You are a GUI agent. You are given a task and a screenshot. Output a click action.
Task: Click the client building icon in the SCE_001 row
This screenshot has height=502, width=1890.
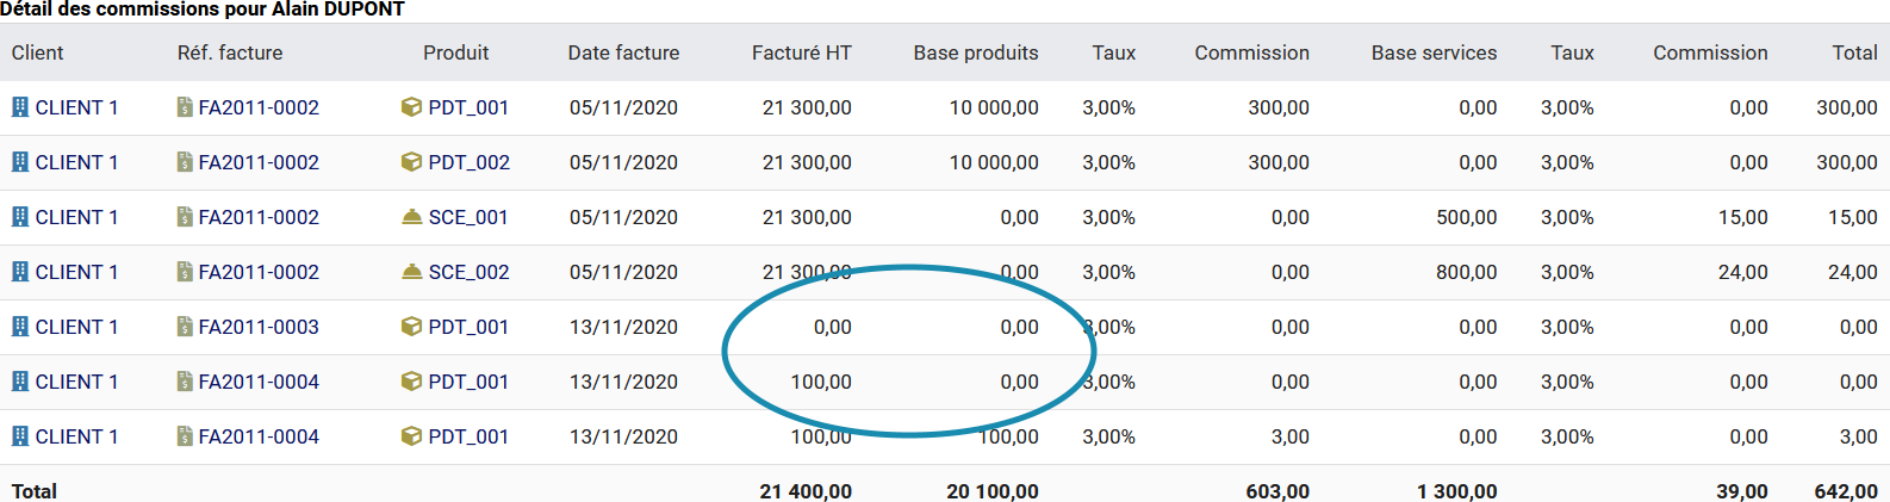20,217
